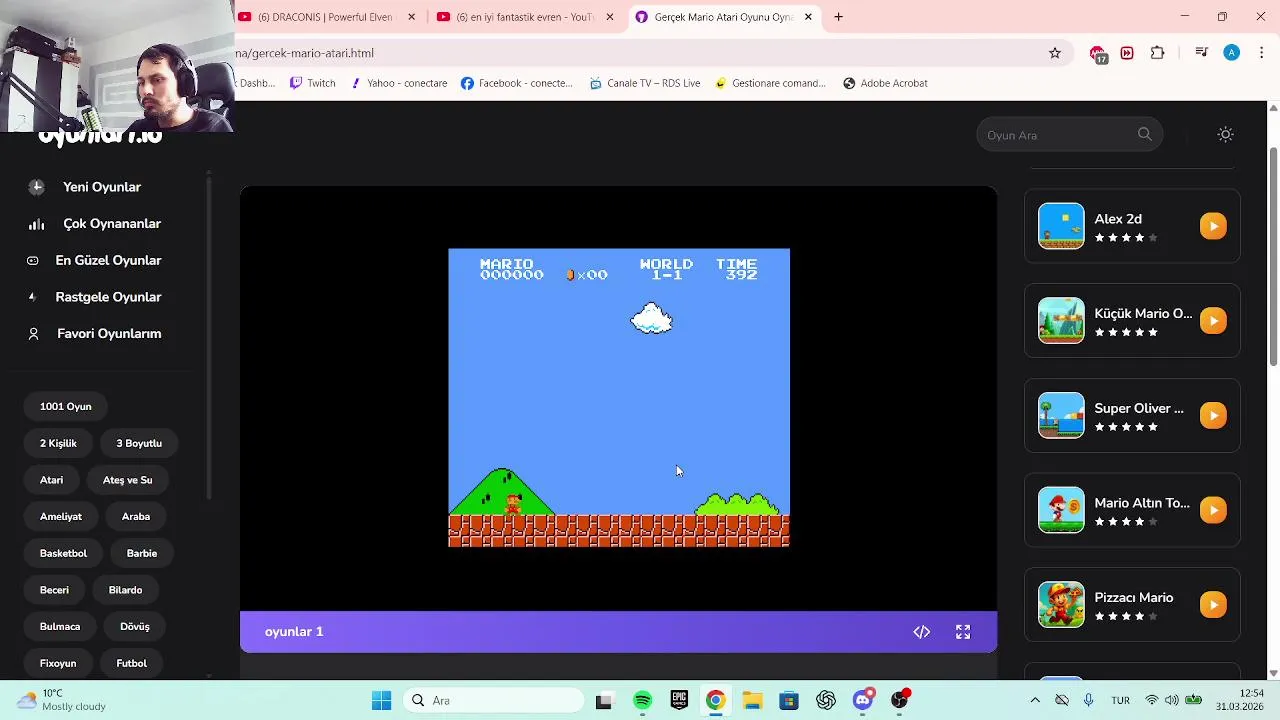The image size is (1280, 720).
Task: Select the 3 Boyutlu category tag
Action: pos(139,443)
